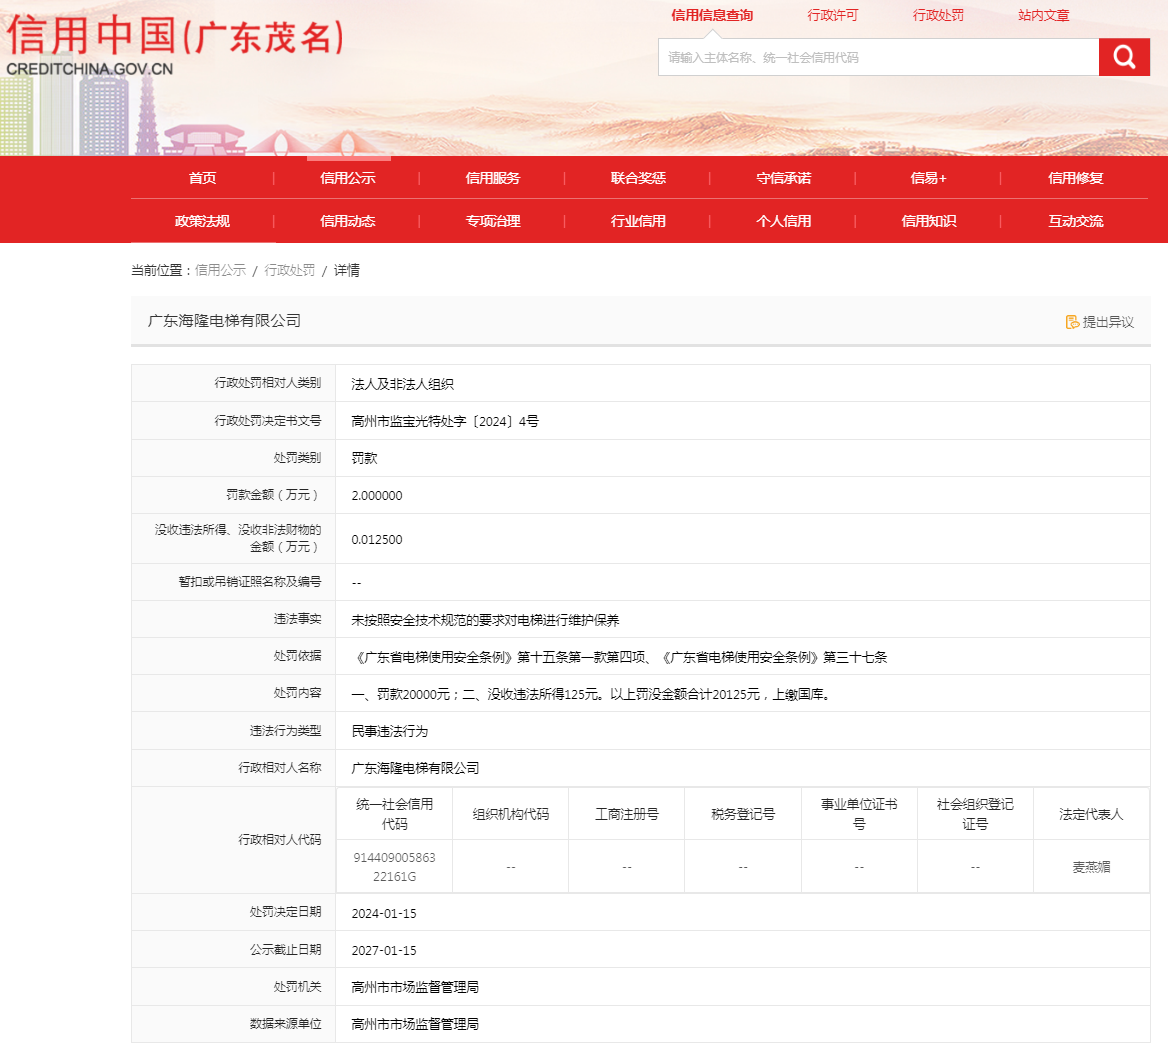
Task: Click the violation fact 未按照安全技术规范 text
Action: [485, 620]
